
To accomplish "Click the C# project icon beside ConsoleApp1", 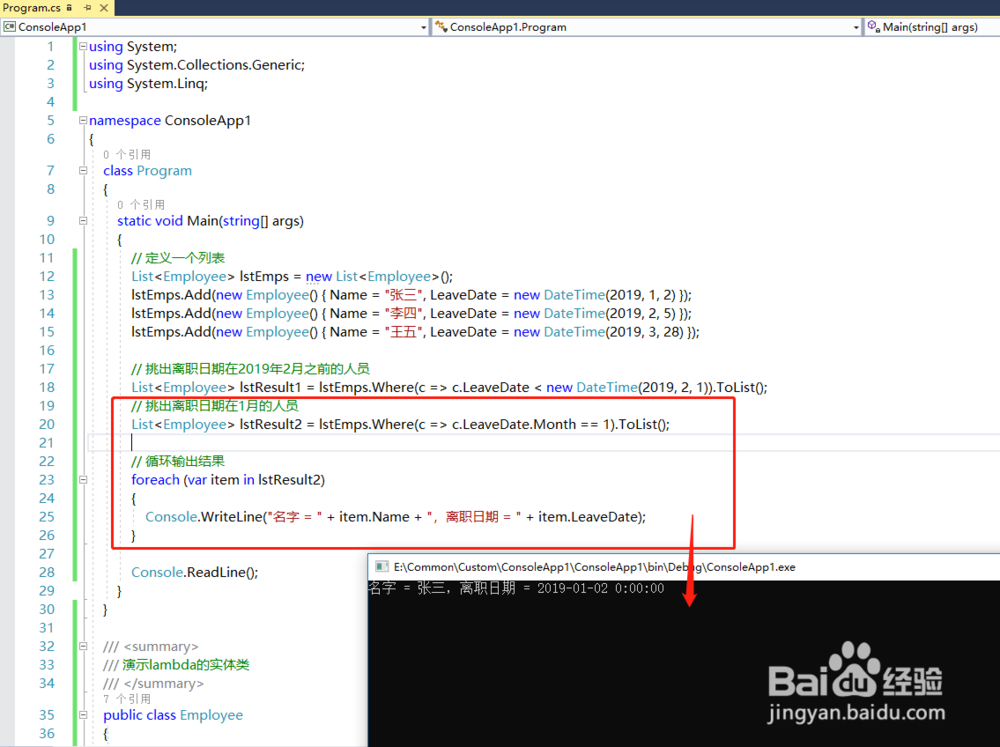I will pyautogui.click(x=10, y=27).
